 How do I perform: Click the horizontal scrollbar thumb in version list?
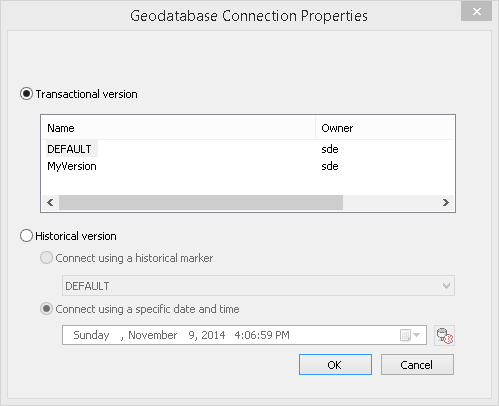pyautogui.click(x=201, y=202)
